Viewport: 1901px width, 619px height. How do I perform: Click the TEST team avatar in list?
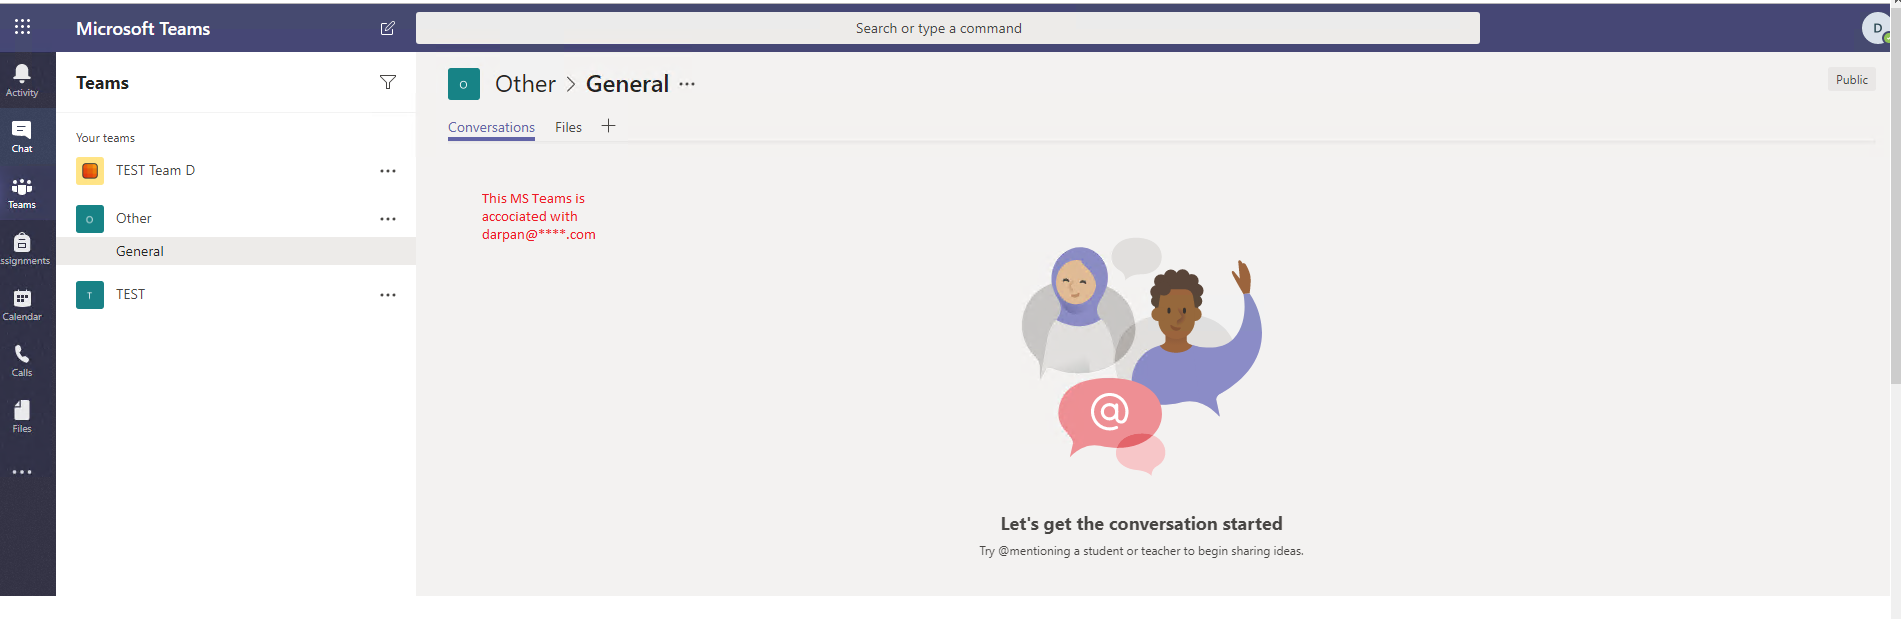point(90,295)
